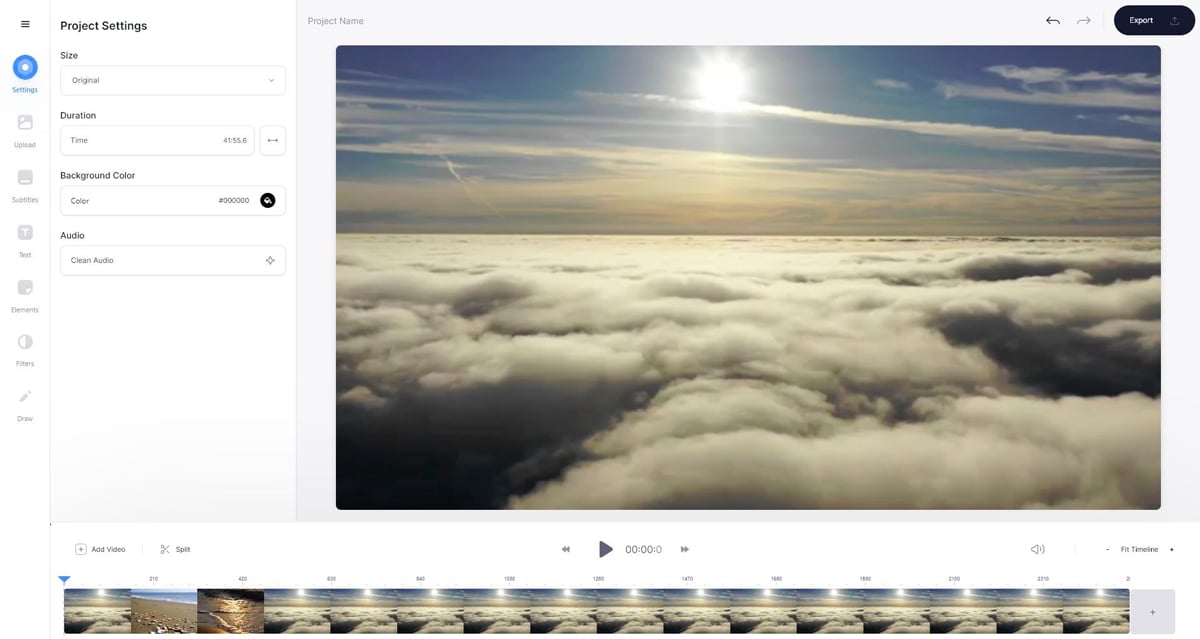1200x639 pixels.
Task: Click Add Video button
Action: (x=100, y=549)
